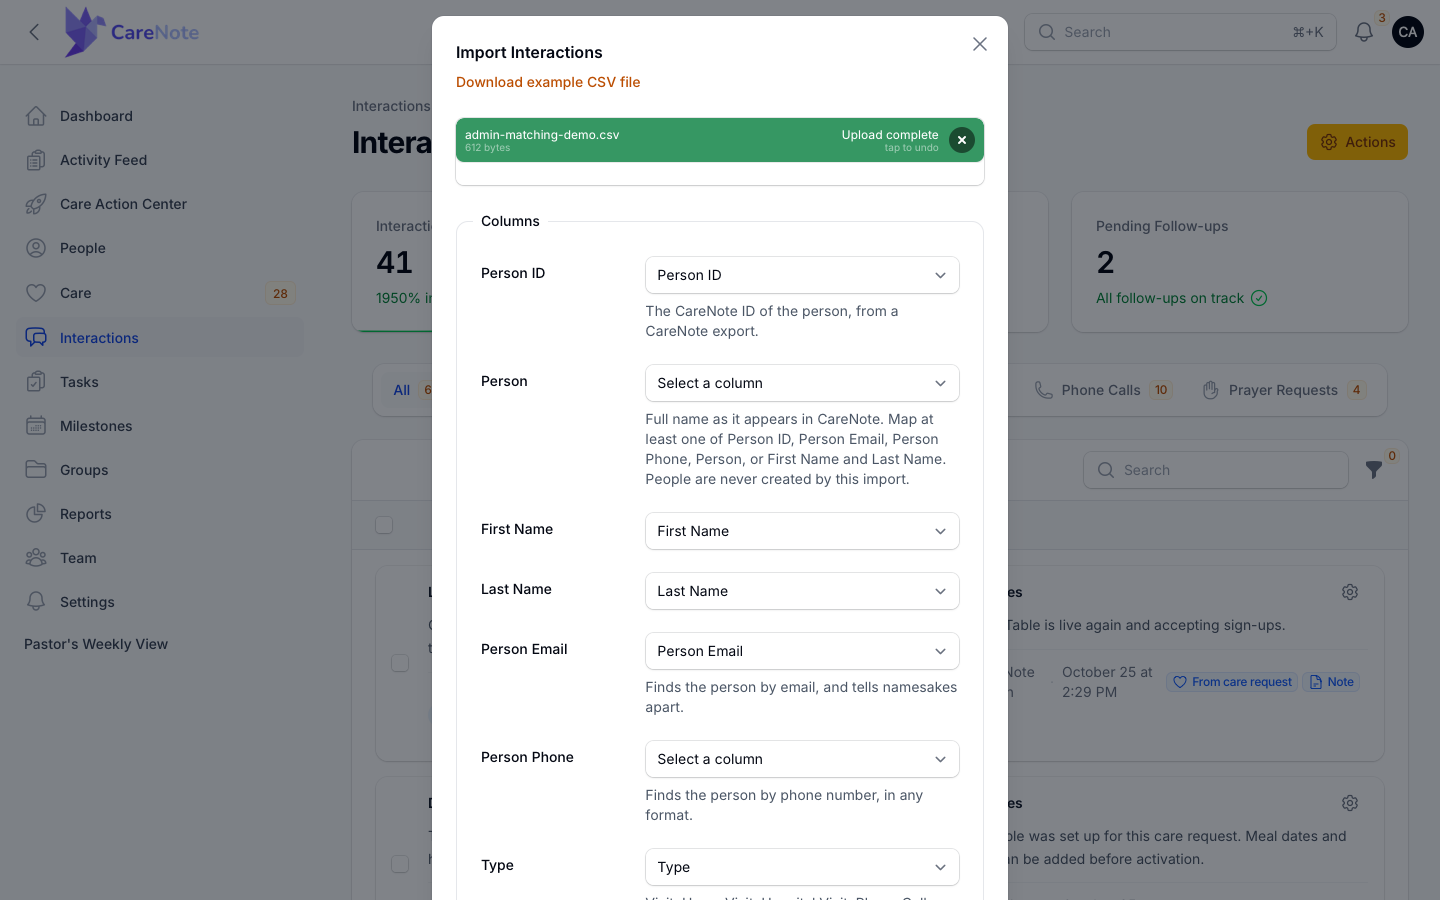1440x900 pixels.
Task: Open the Type column dropdown
Action: [x=802, y=867]
